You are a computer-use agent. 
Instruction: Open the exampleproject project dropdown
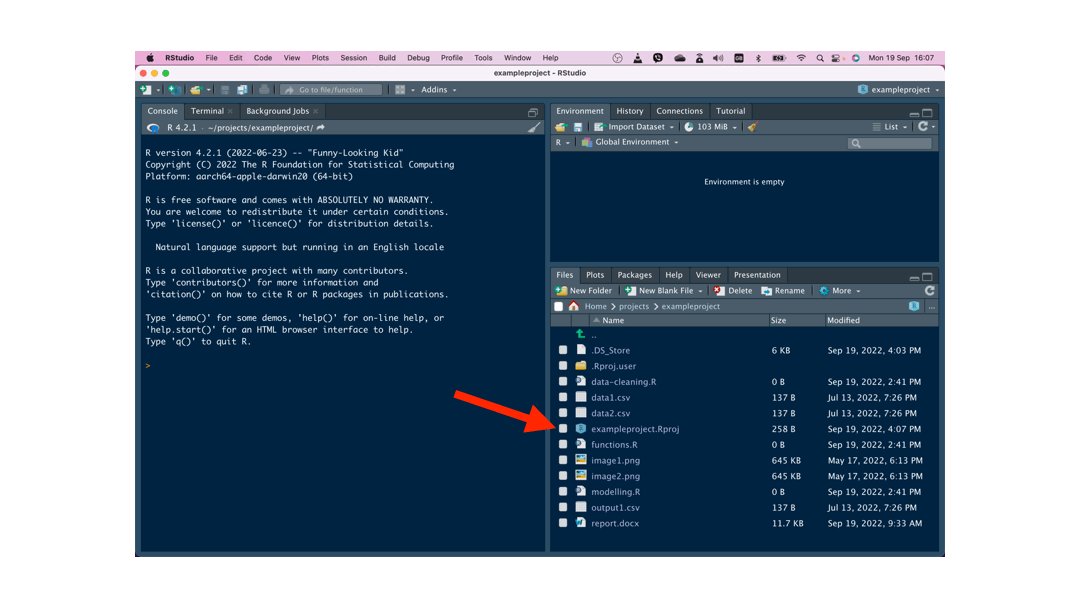(899, 90)
